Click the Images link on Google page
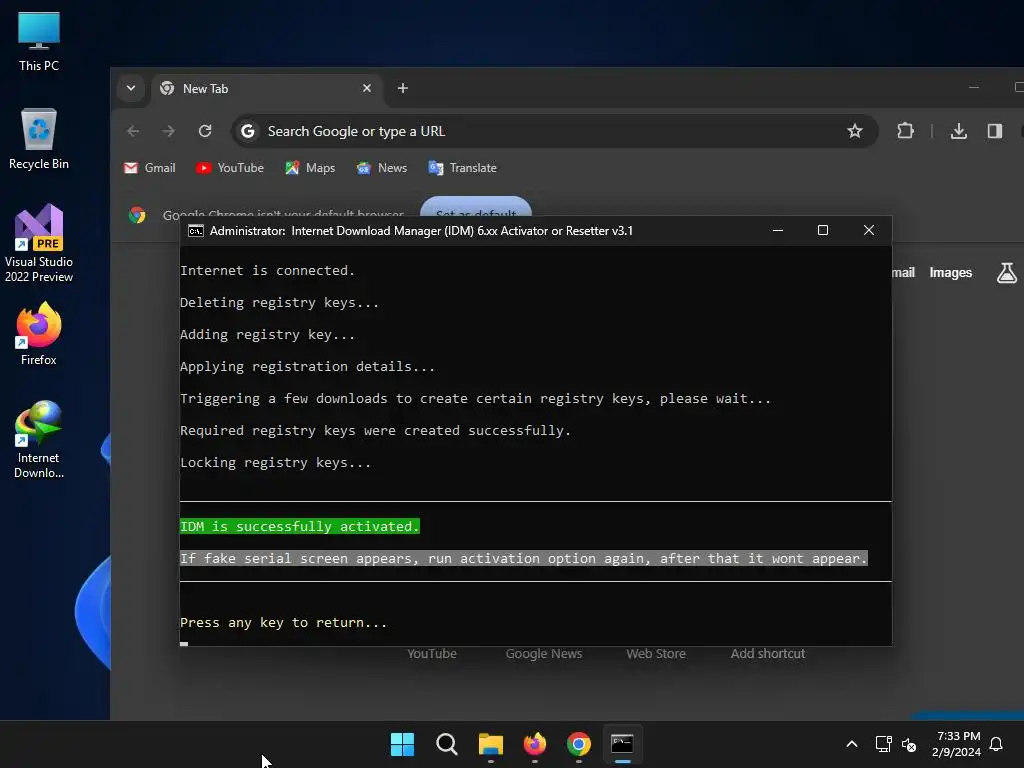The width and height of the screenshot is (1024, 768). [x=950, y=273]
